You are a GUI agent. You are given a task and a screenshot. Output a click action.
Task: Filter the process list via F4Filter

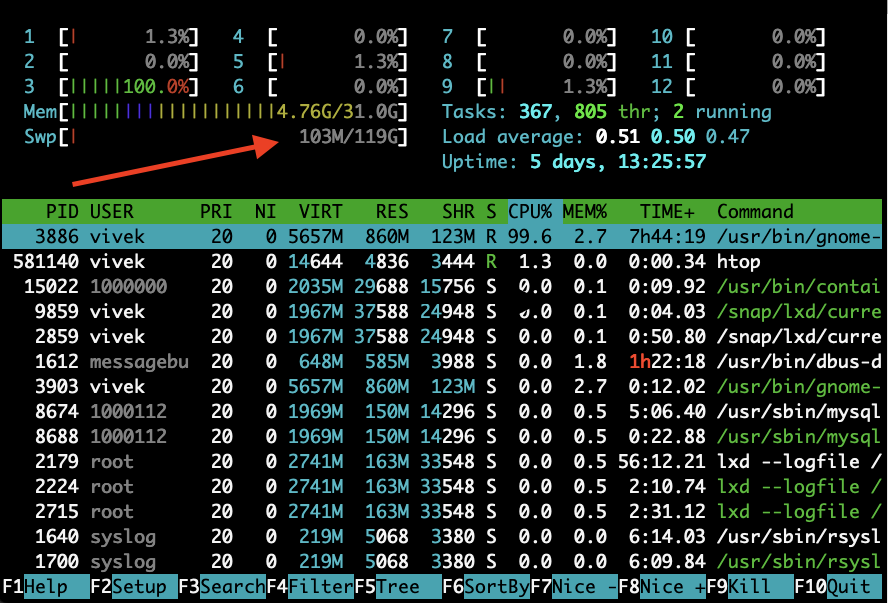[310, 588]
